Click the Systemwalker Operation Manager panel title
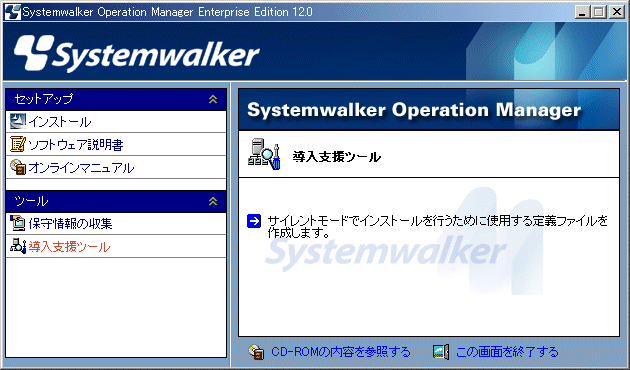Image resolution: width=630 pixels, height=370 pixels. [414, 110]
